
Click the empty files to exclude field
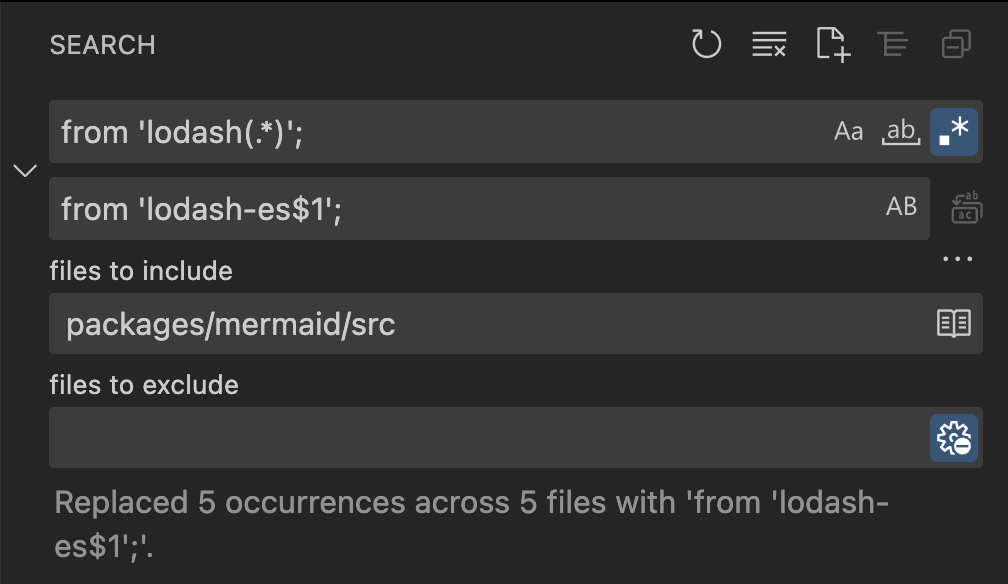[480, 438]
